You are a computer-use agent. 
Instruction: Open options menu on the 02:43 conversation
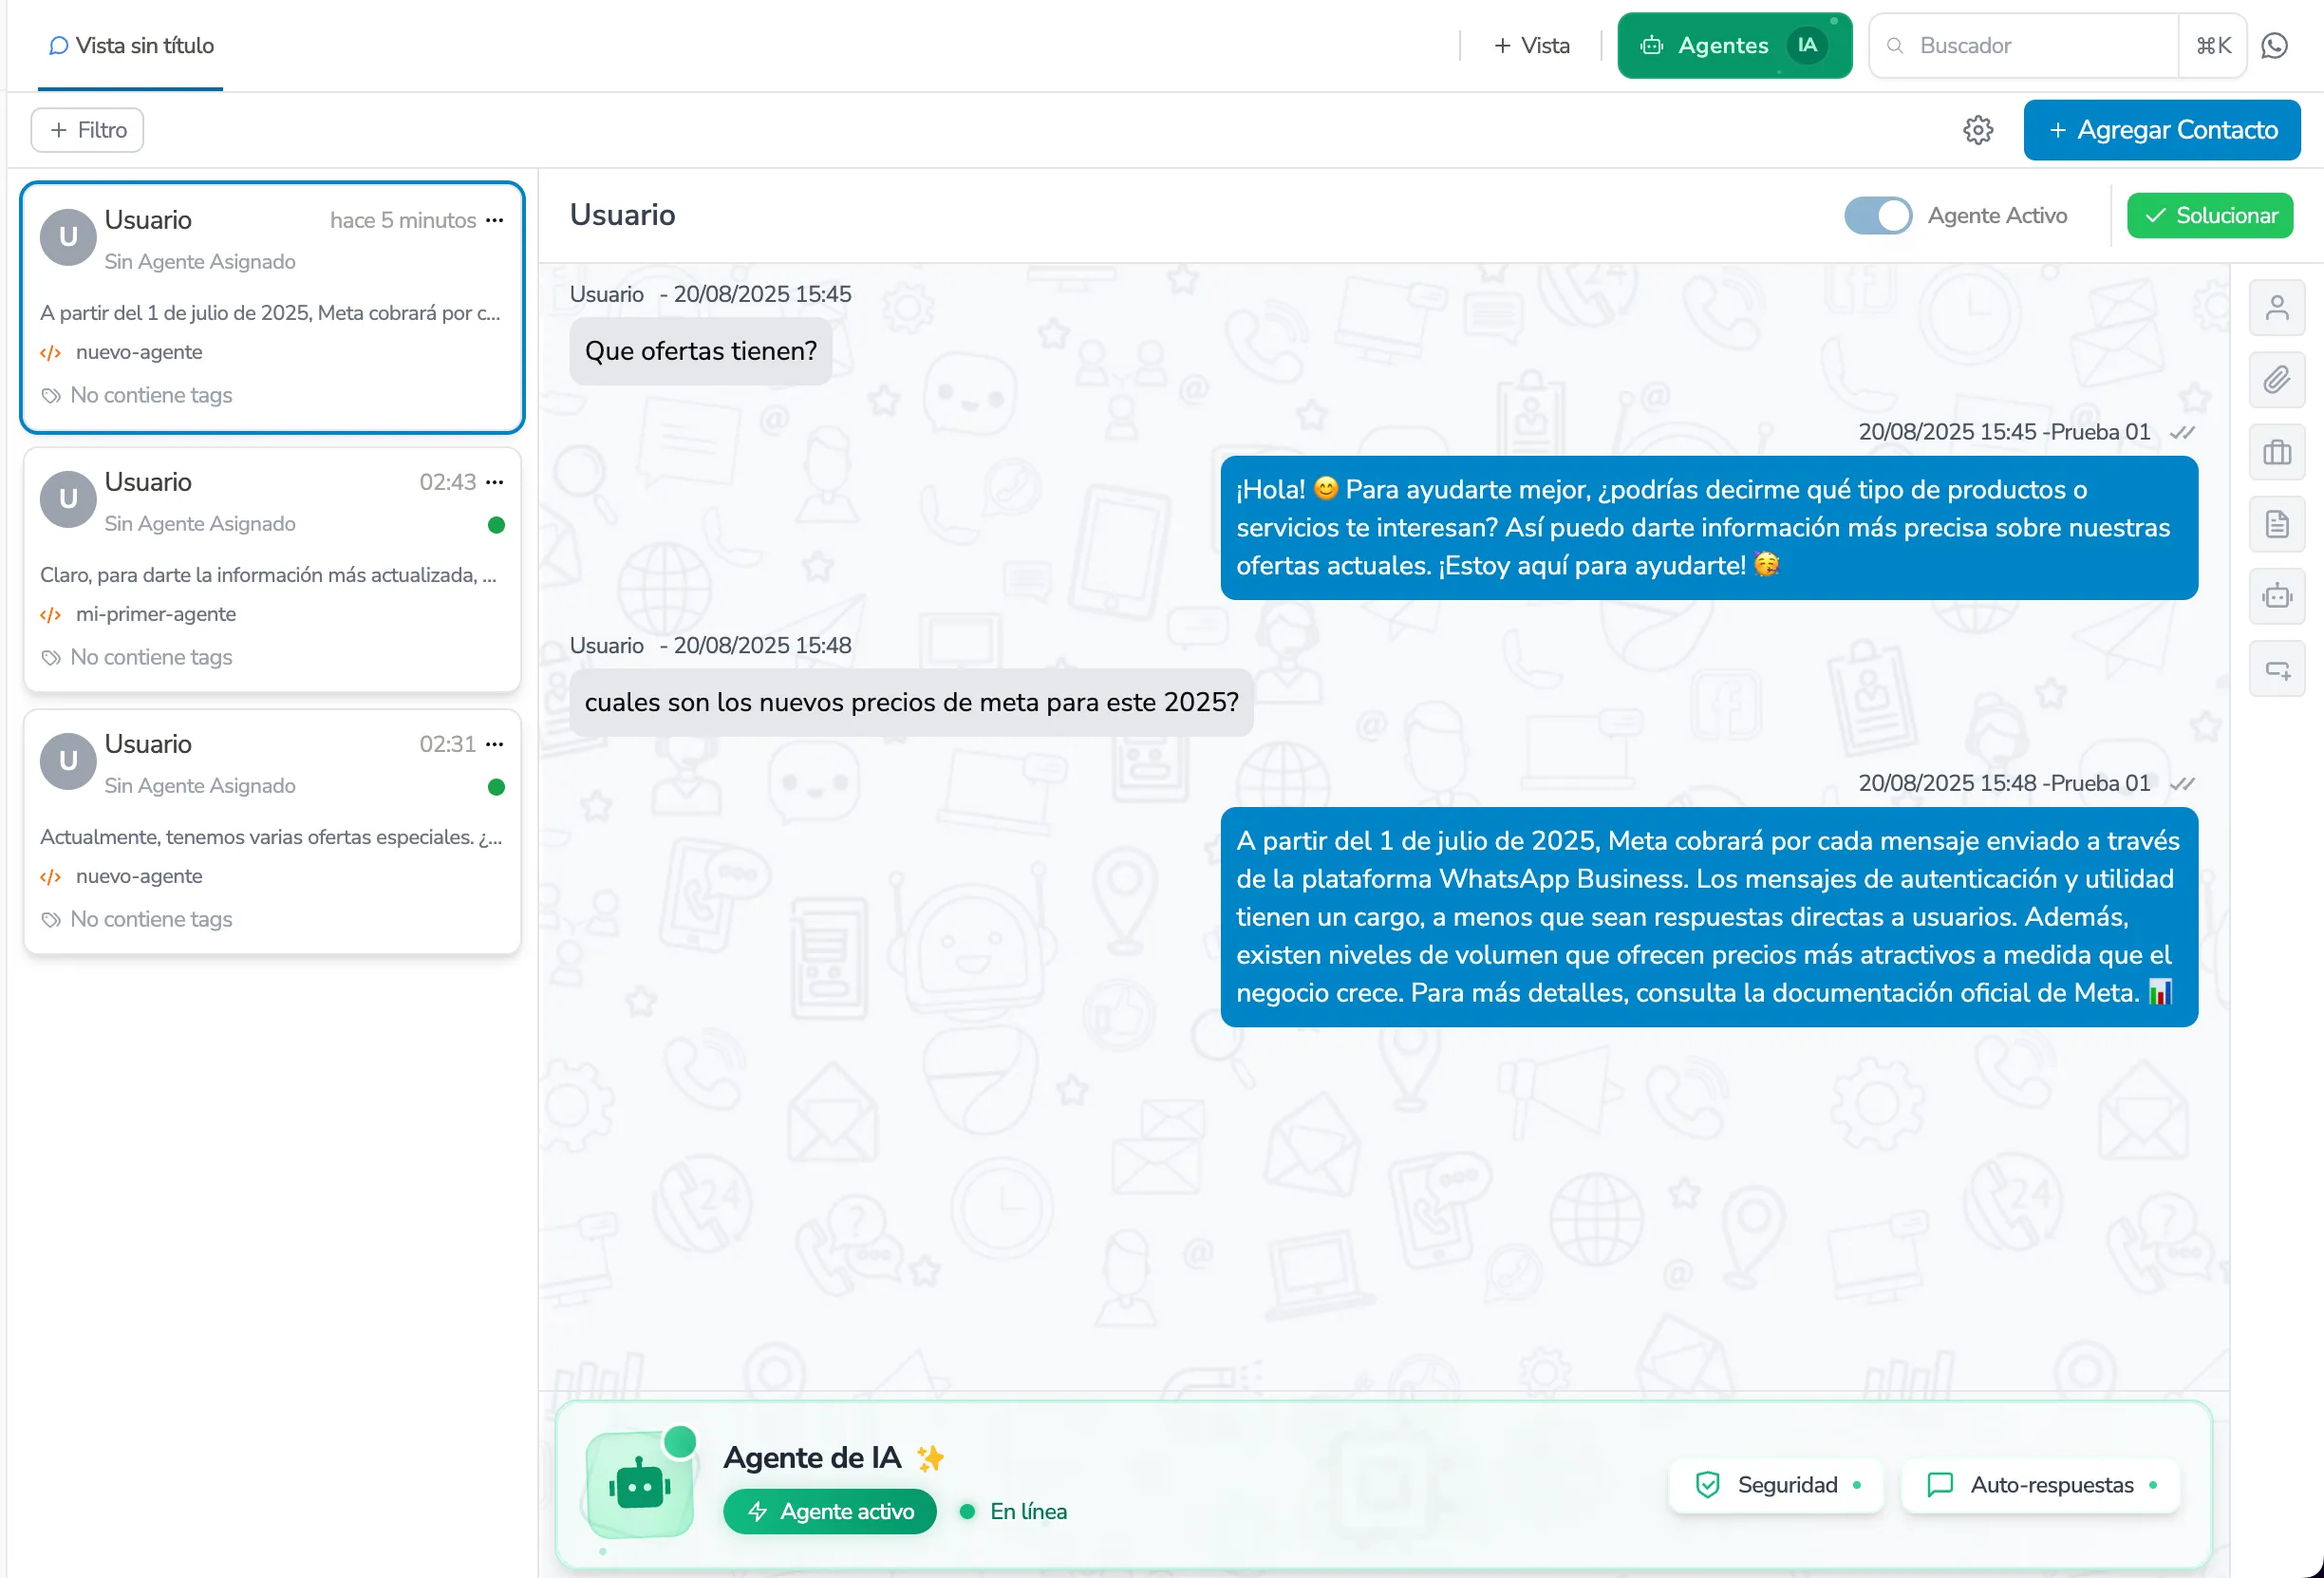(x=495, y=482)
